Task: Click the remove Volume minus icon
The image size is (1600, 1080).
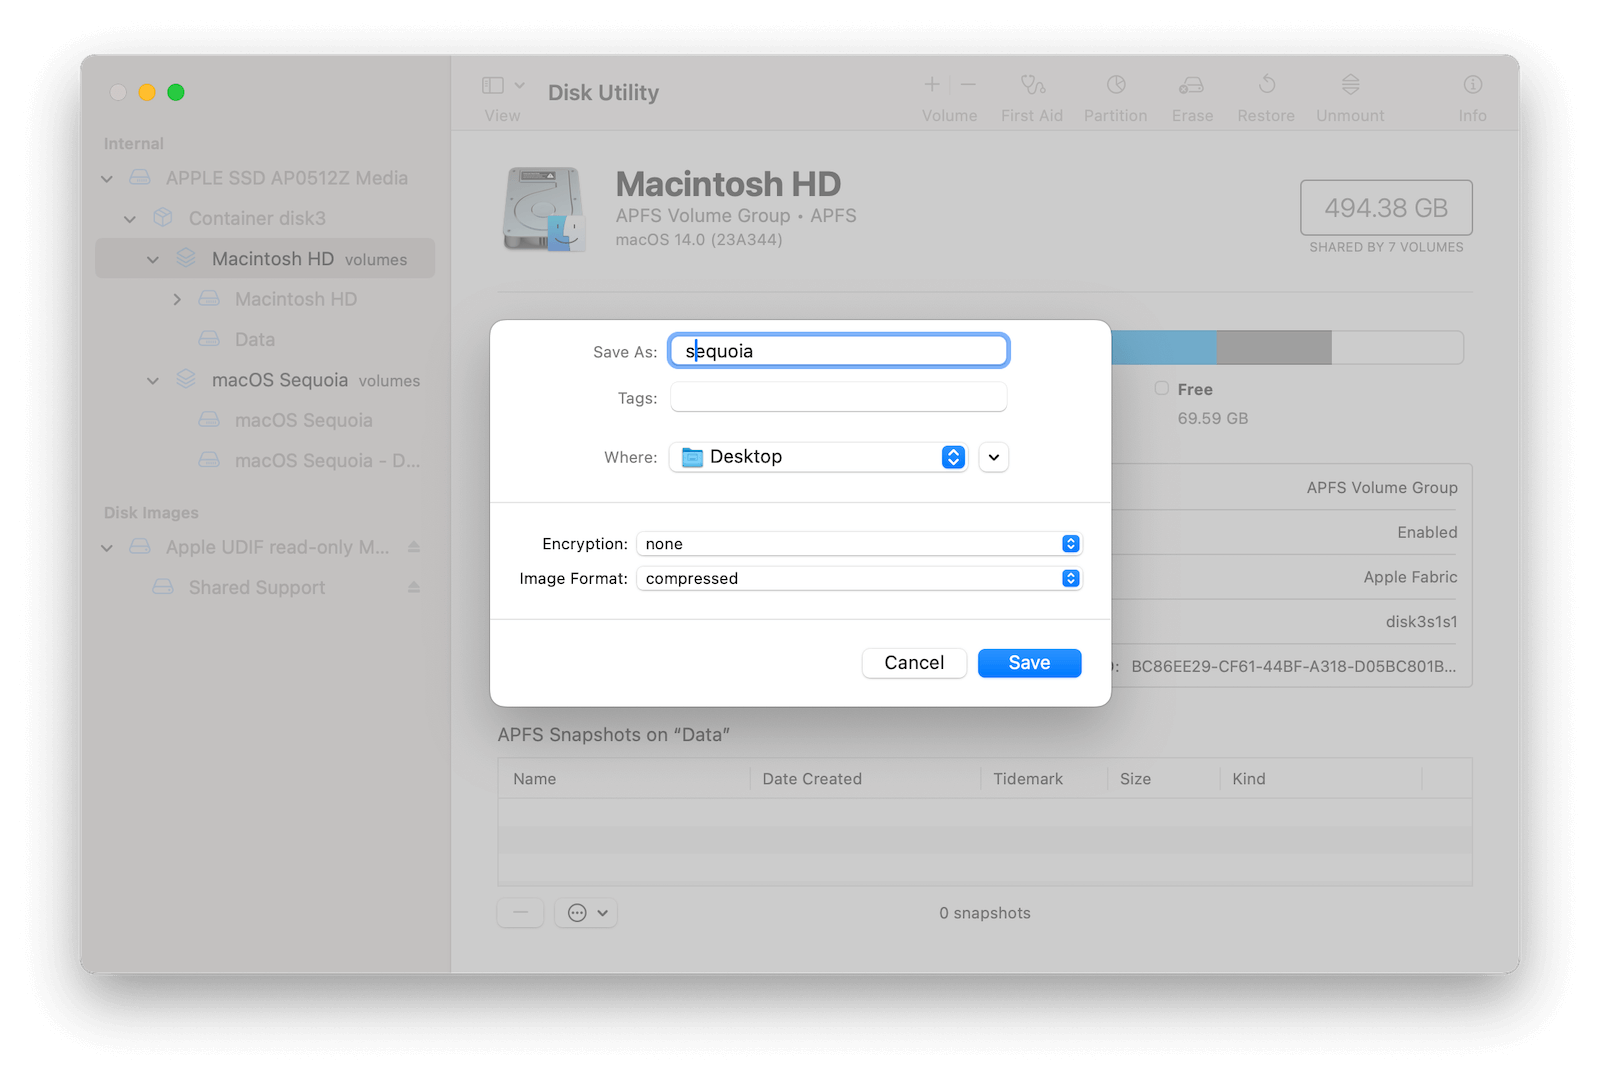Action: 968,85
